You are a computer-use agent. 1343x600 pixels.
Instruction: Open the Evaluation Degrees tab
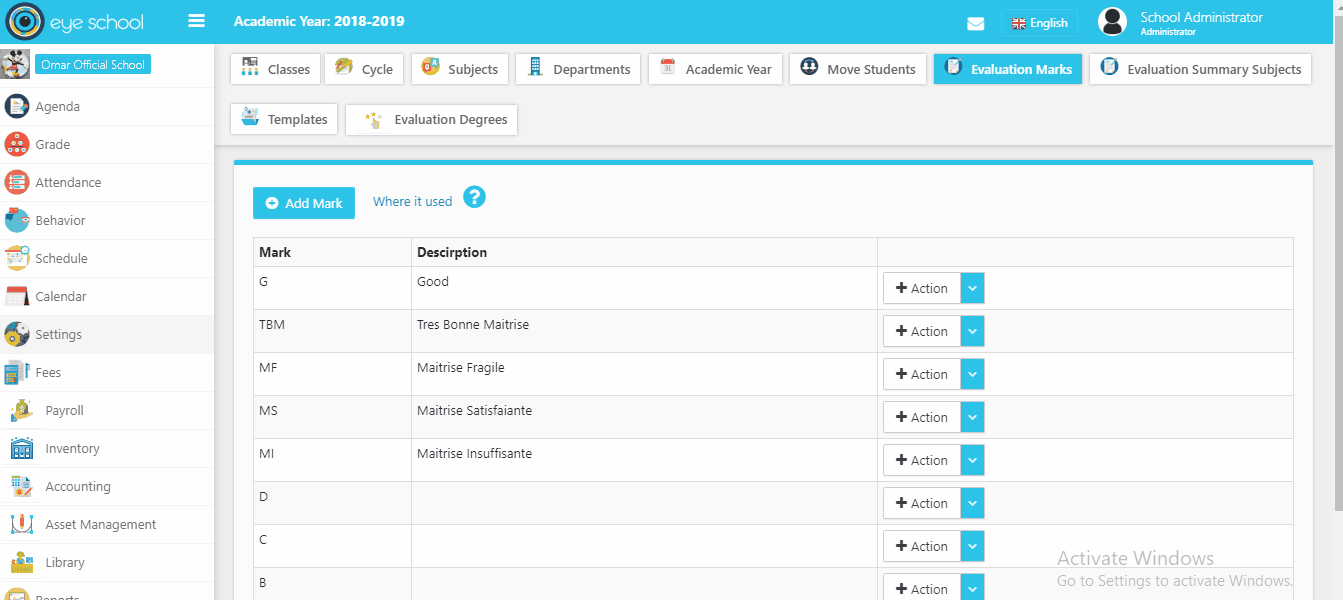pyautogui.click(x=431, y=119)
